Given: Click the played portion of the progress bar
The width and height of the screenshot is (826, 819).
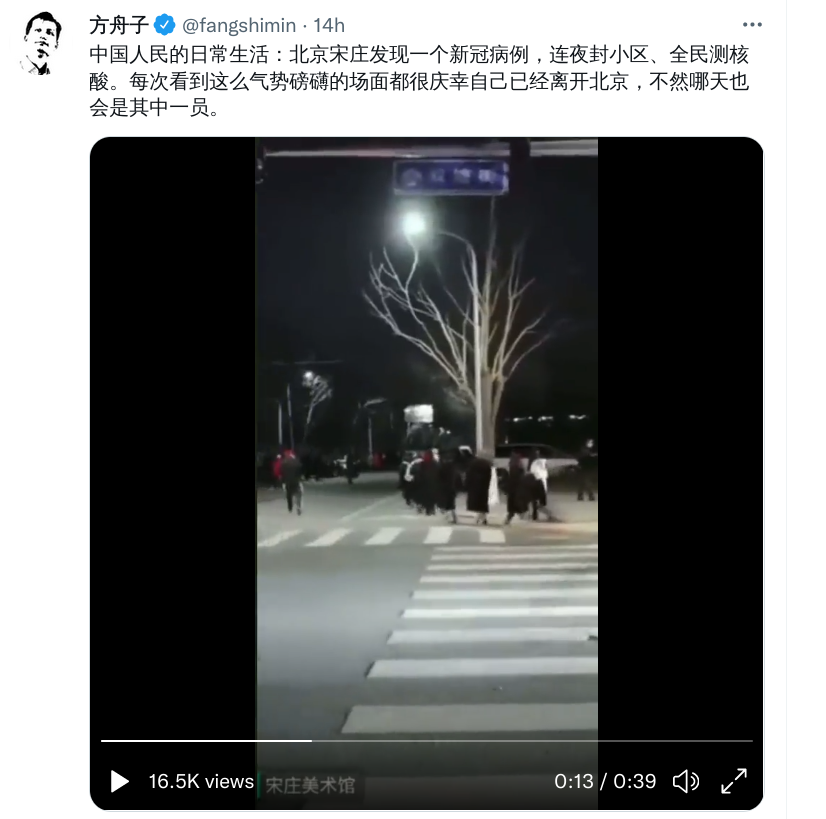Looking at the screenshot, I should click(206, 741).
